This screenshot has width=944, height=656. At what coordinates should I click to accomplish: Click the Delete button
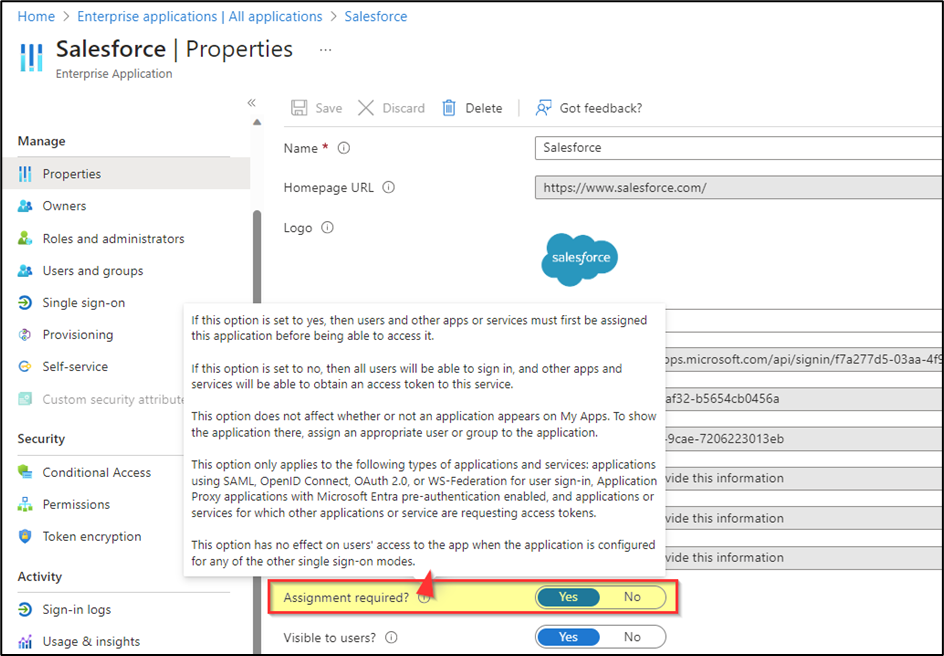pos(472,107)
